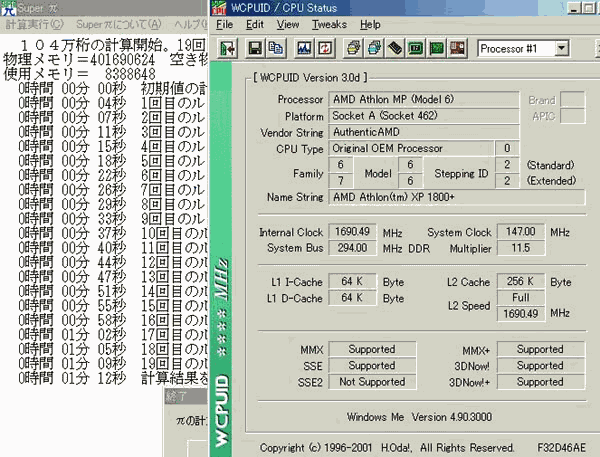Click the Save floppy disk toolbar icon
Screen dimensions: 600x457
pyautogui.click(x=255, y=48)
